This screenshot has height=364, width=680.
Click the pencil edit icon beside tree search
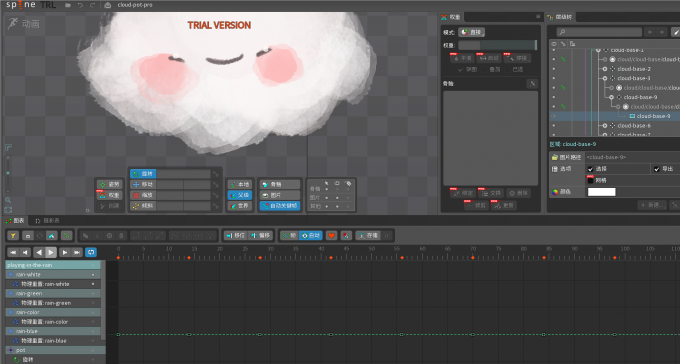[x=676, y=32]
